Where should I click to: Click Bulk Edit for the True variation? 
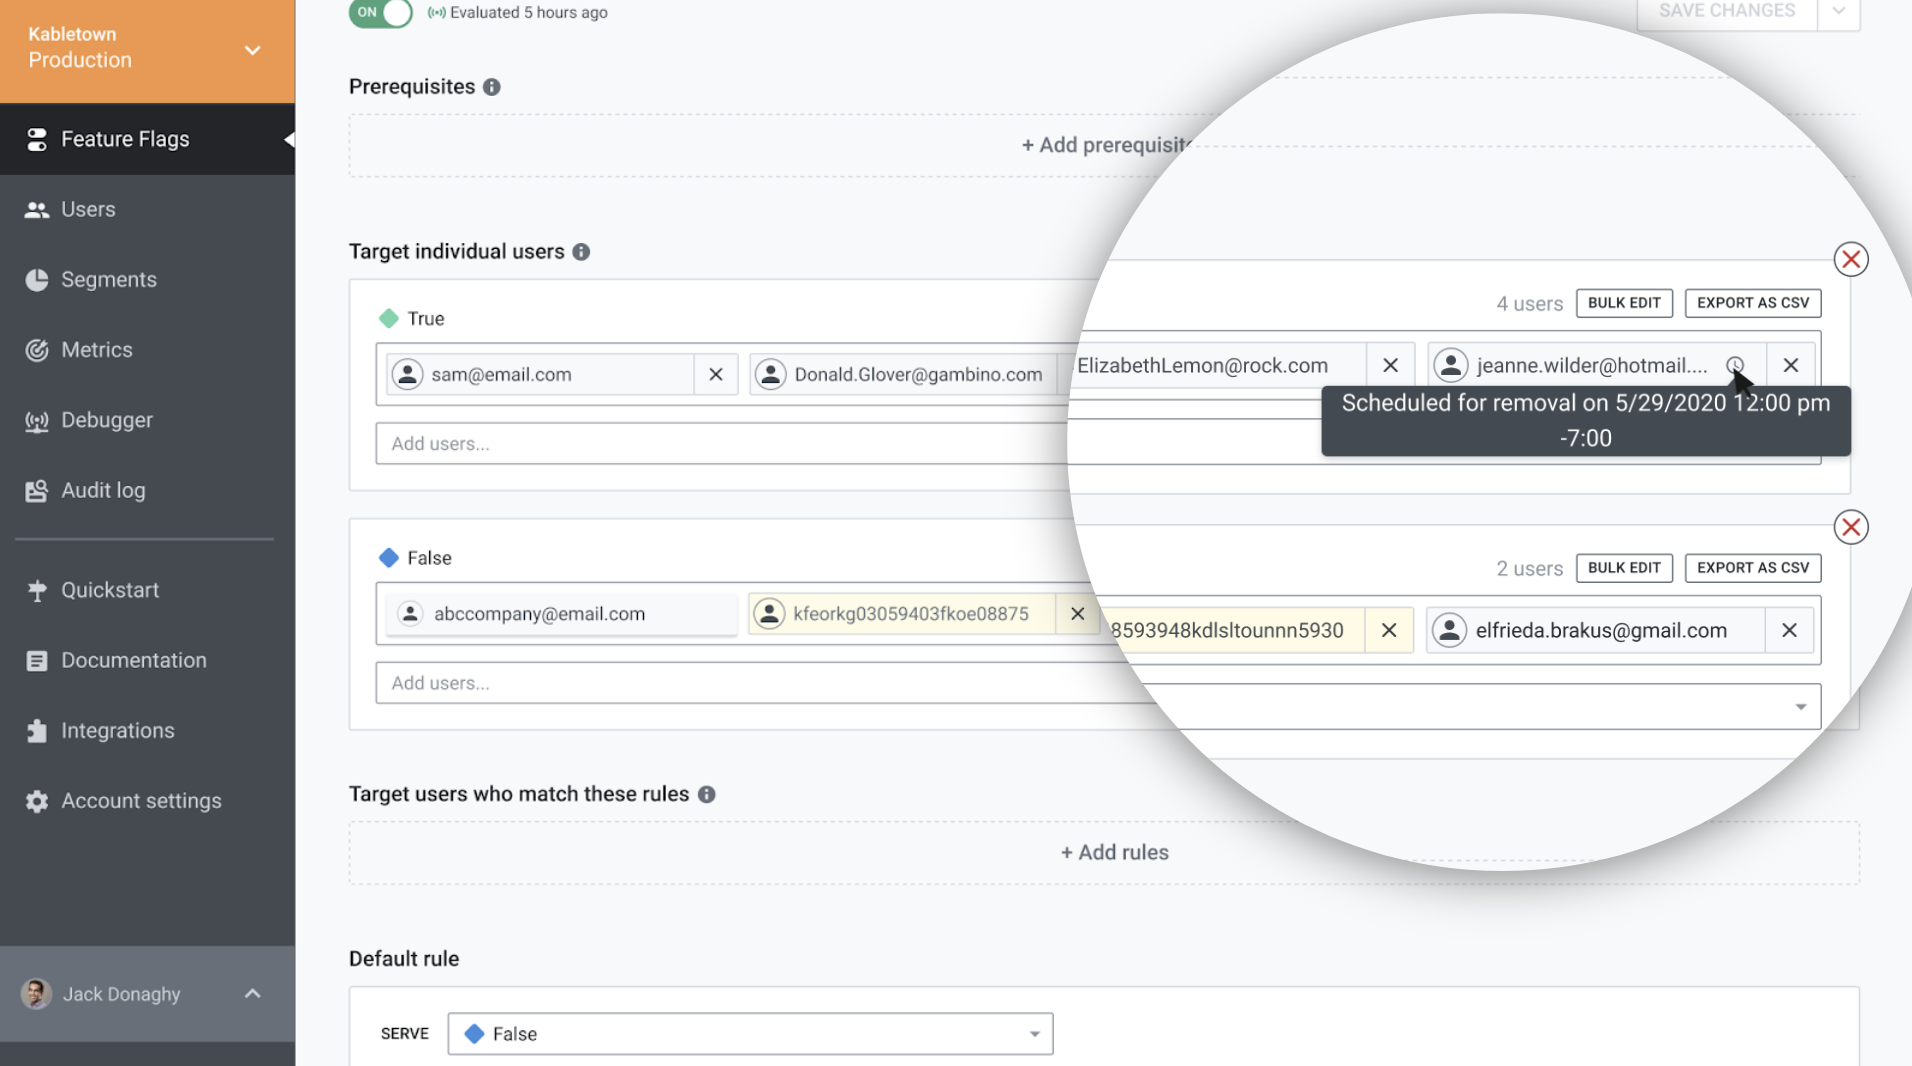click(x=1624, y=303)
